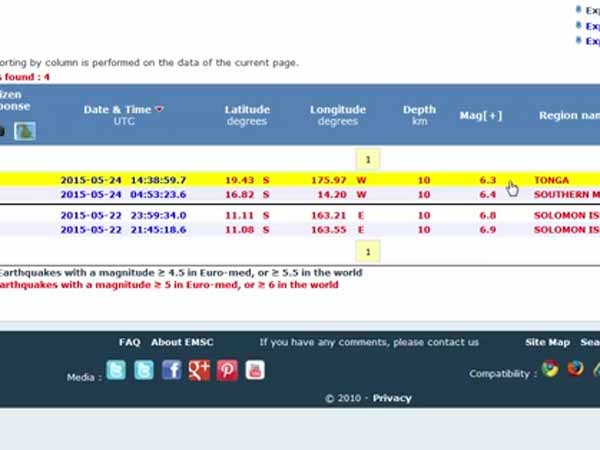Toggle the Date & Time sort arrow
The width and height of the screenshot is (600, 450).
pyautogui.click(x=159, y=110)
